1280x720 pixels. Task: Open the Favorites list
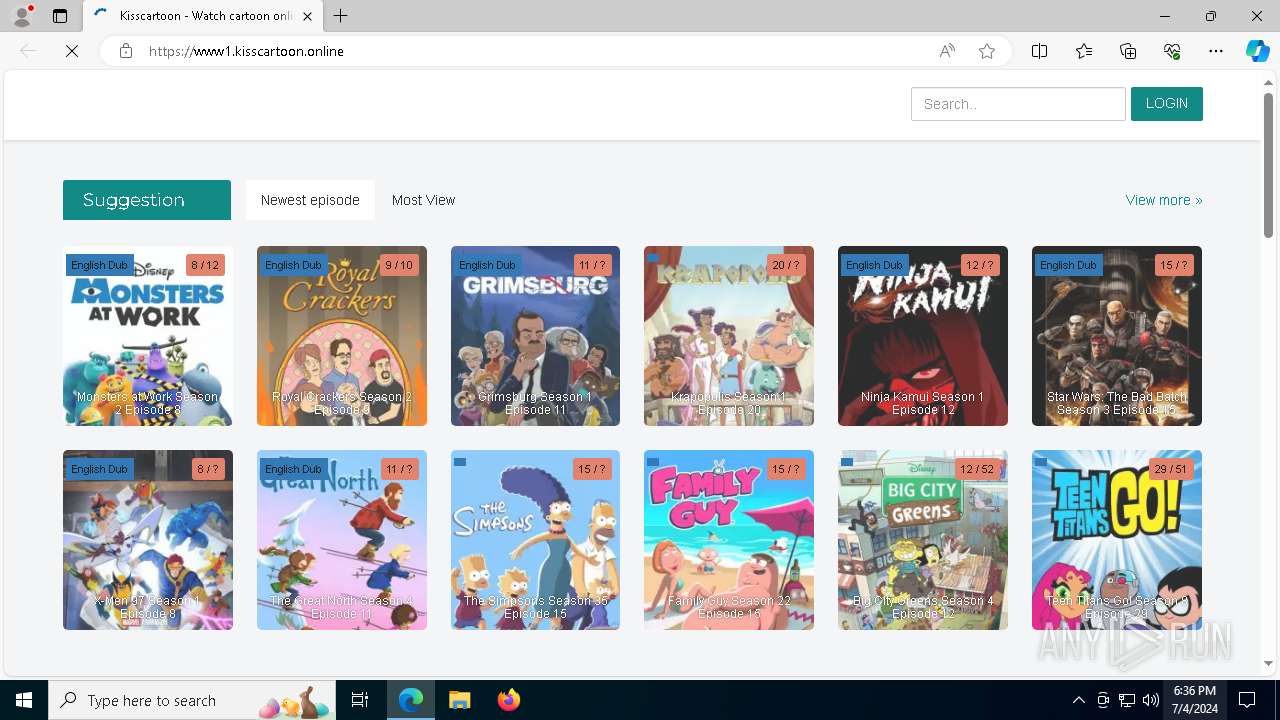coord(1084,51)
